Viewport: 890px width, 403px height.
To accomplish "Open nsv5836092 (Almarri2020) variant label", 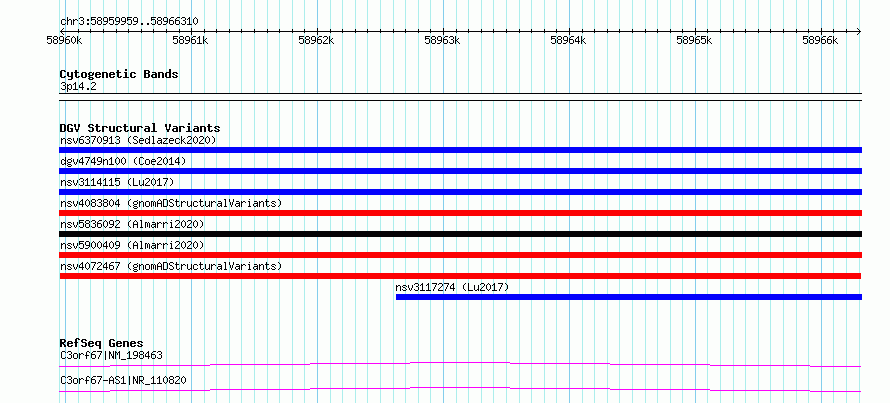I will pyautogui.click(x=132, y=224).
